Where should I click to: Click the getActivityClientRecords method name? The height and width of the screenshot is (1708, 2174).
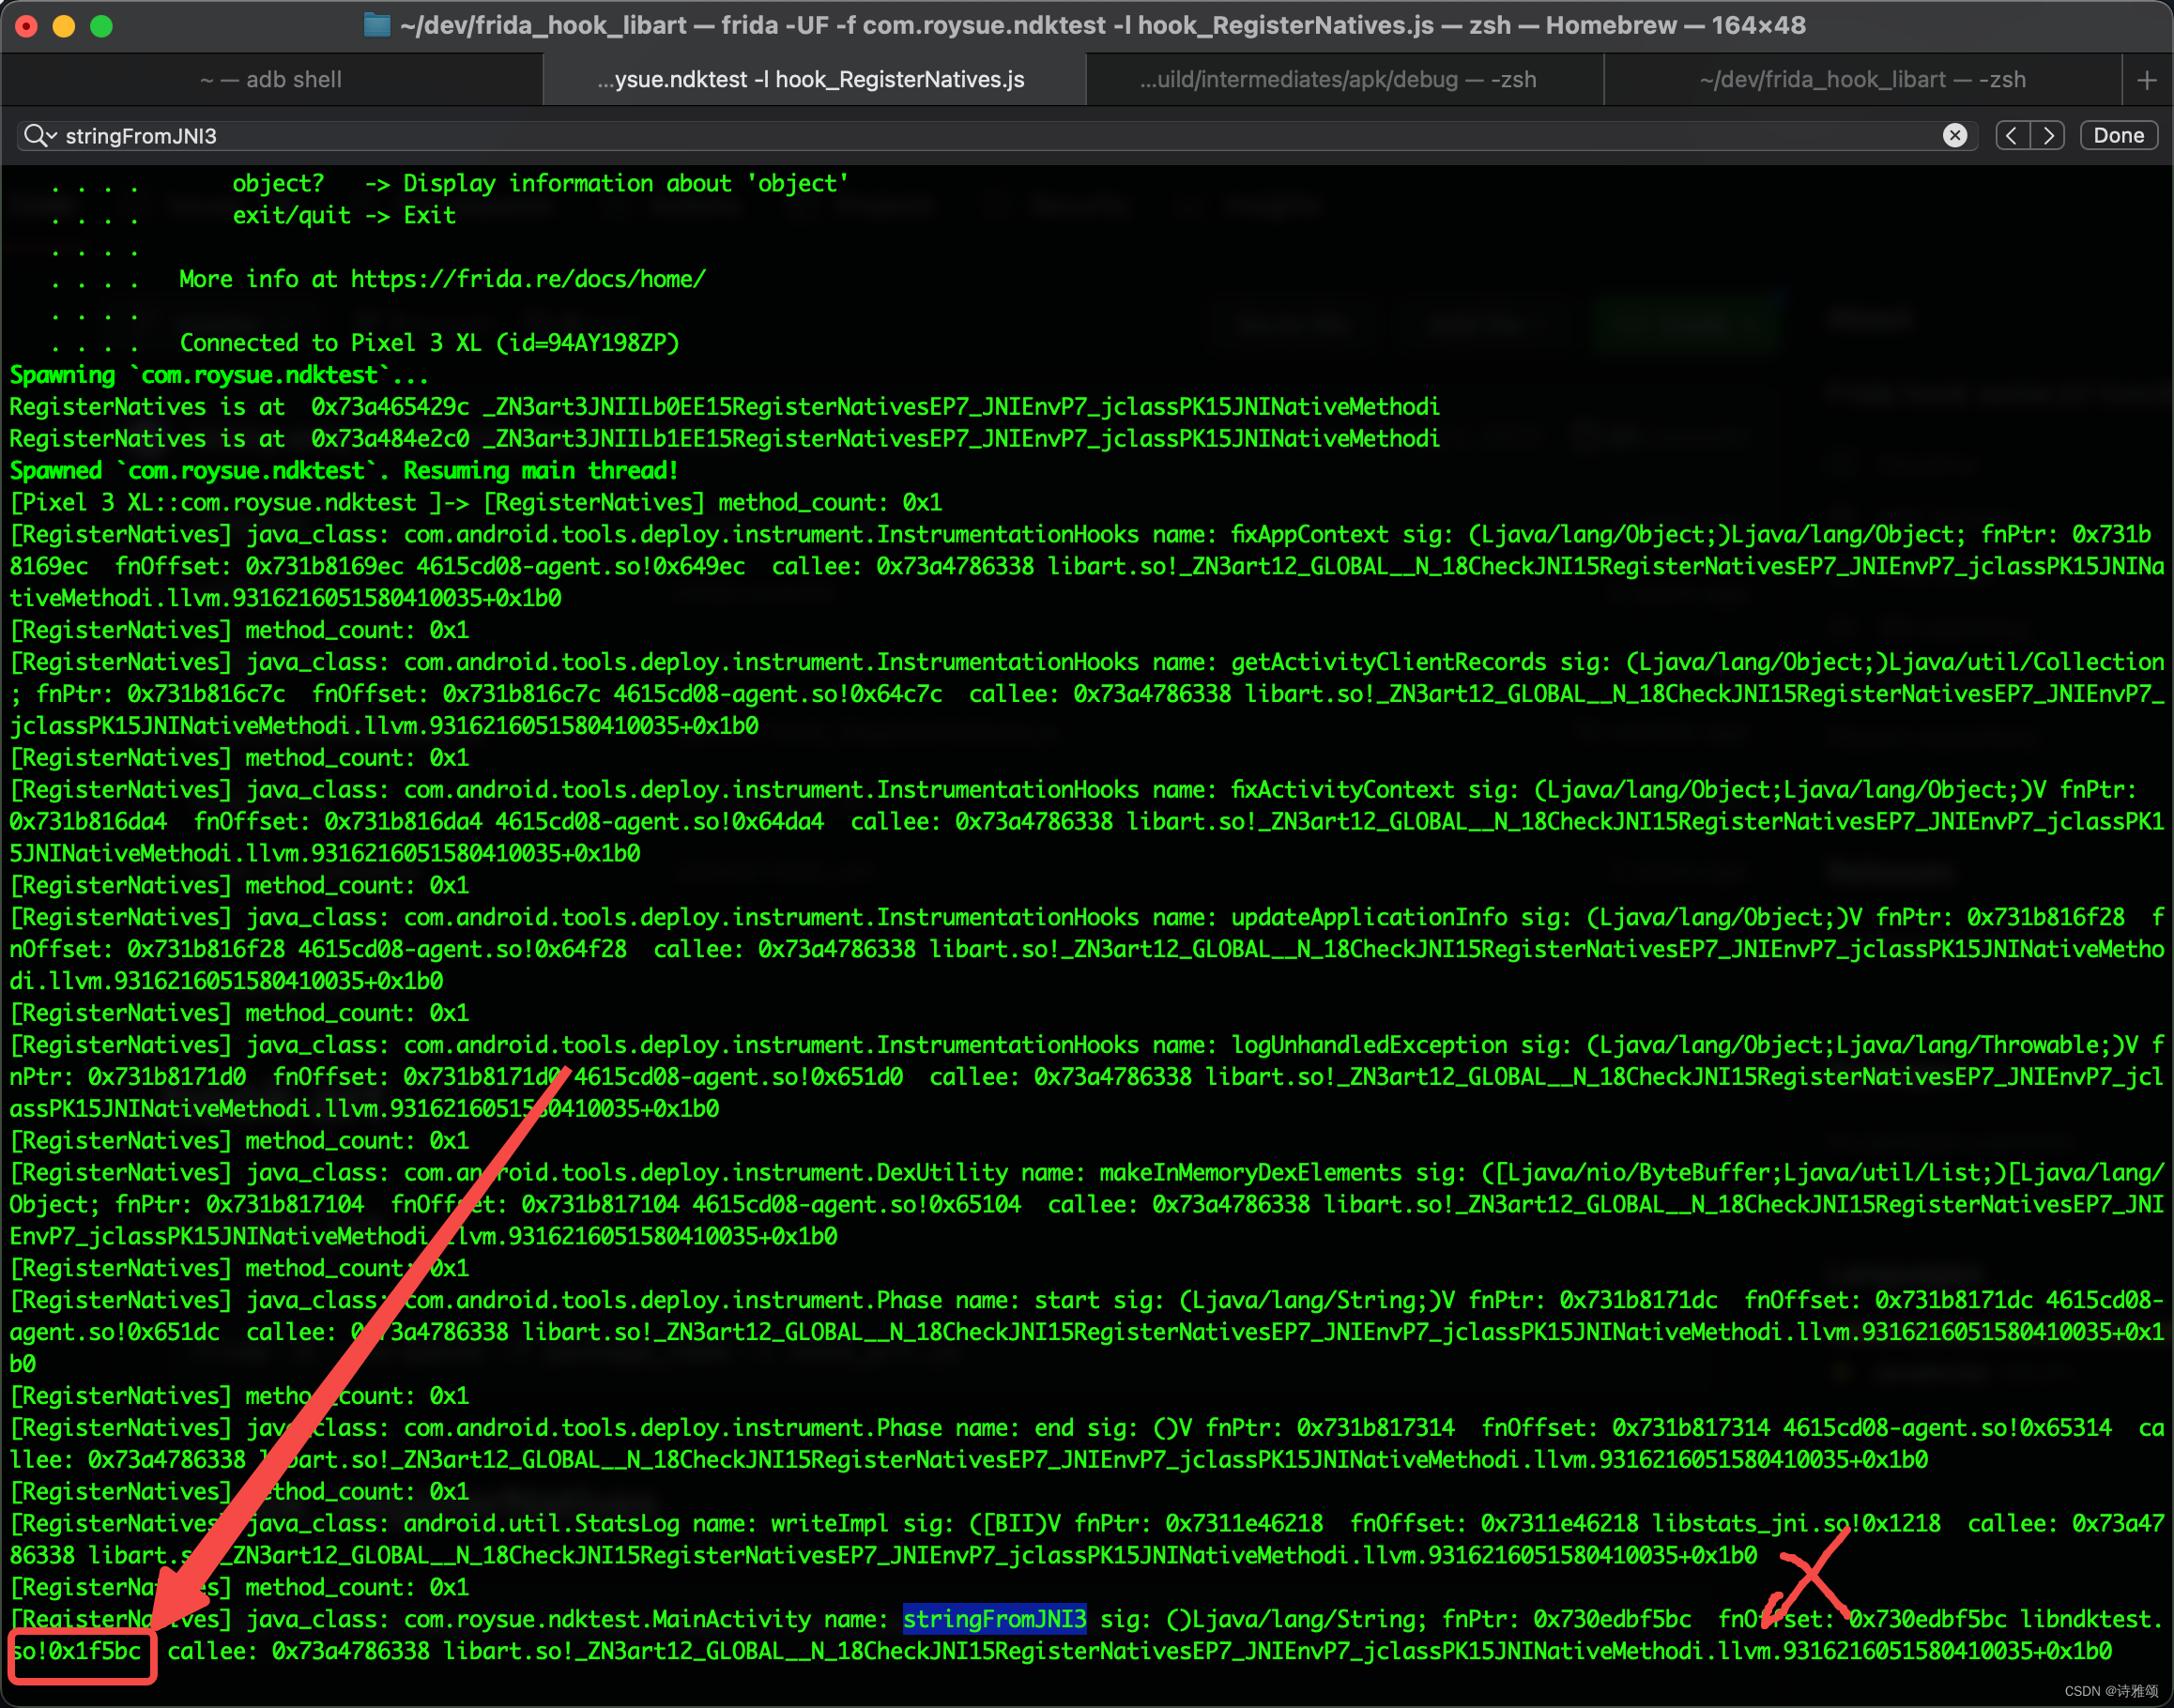1388,662
